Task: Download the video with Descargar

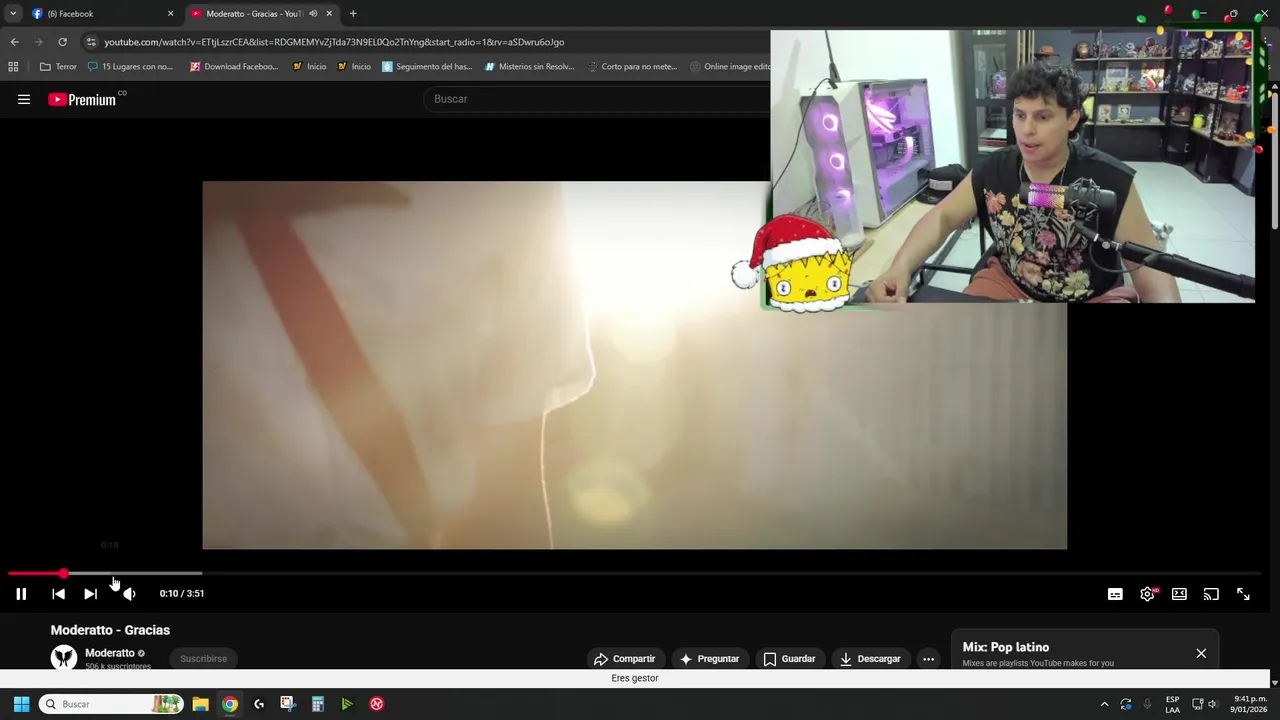Action: pos(870,659)
